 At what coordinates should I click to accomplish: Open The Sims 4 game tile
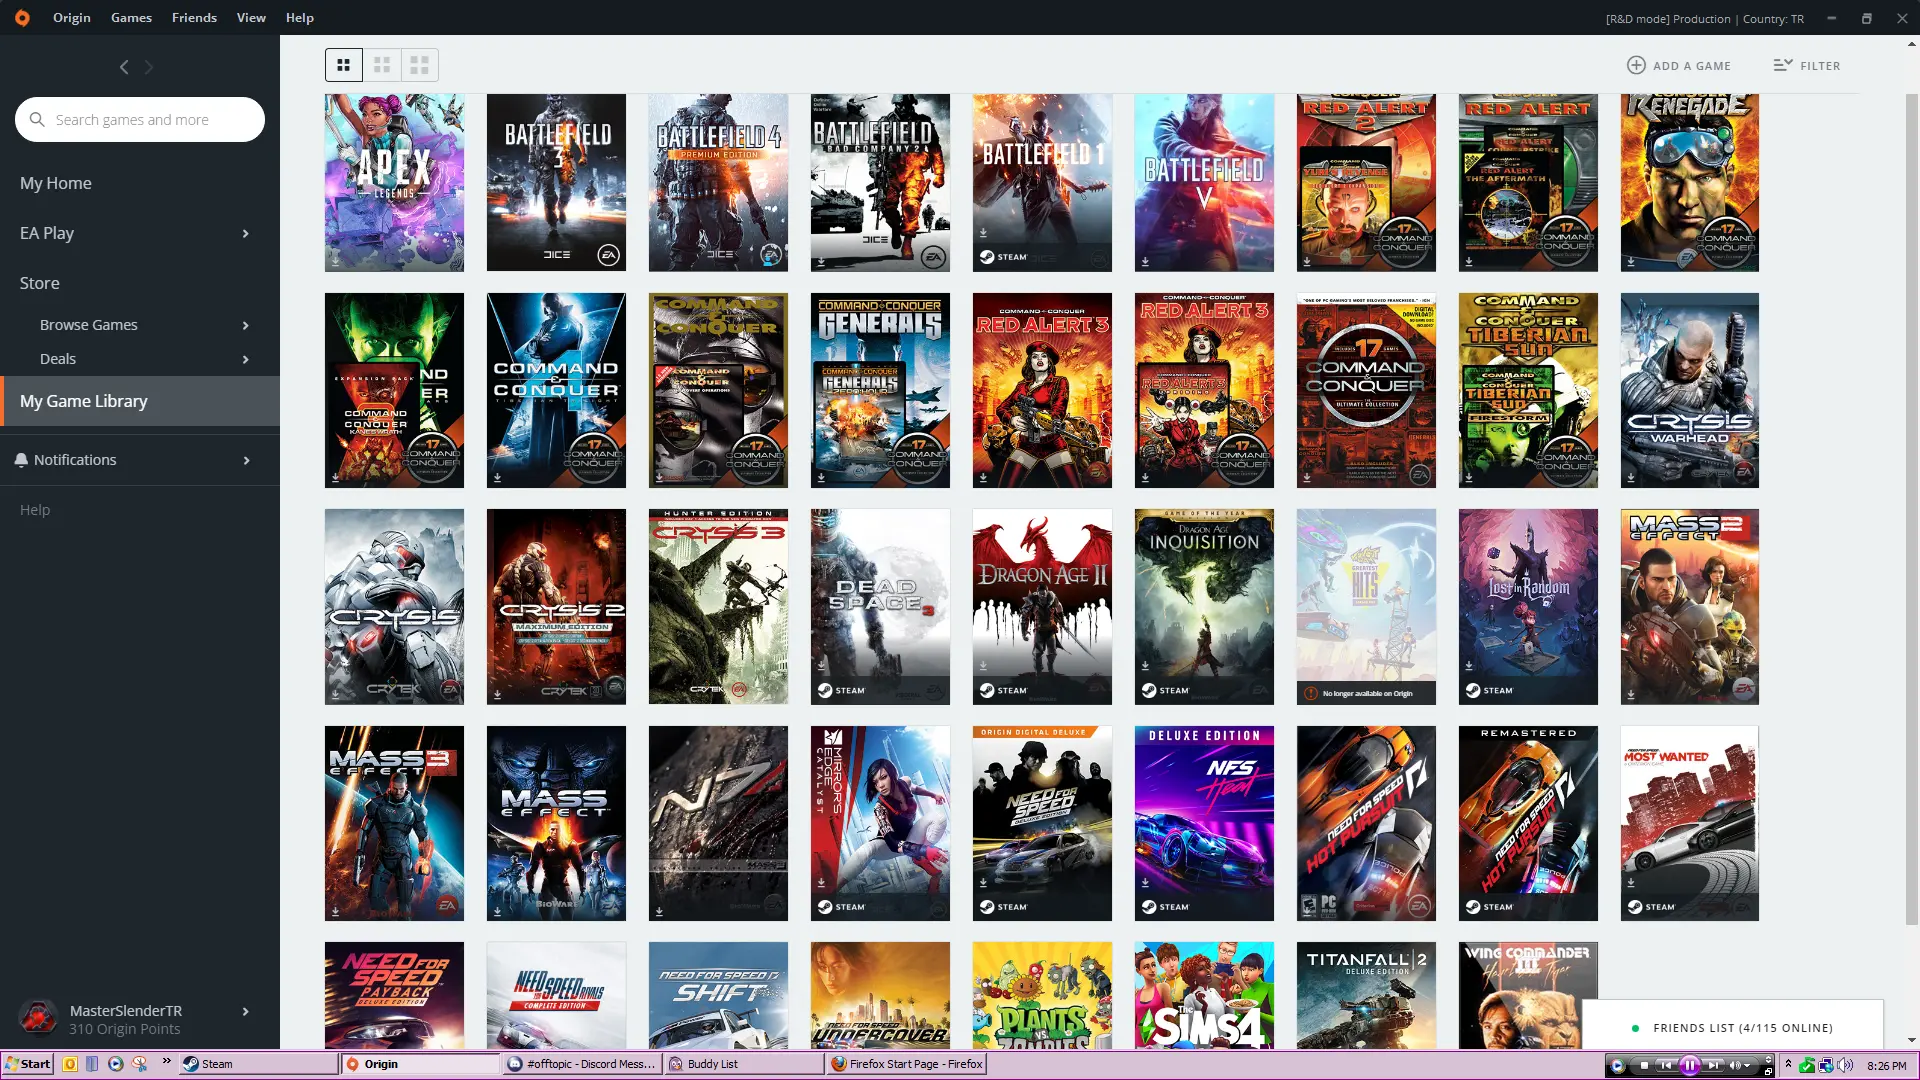[x=1204, y=995]
